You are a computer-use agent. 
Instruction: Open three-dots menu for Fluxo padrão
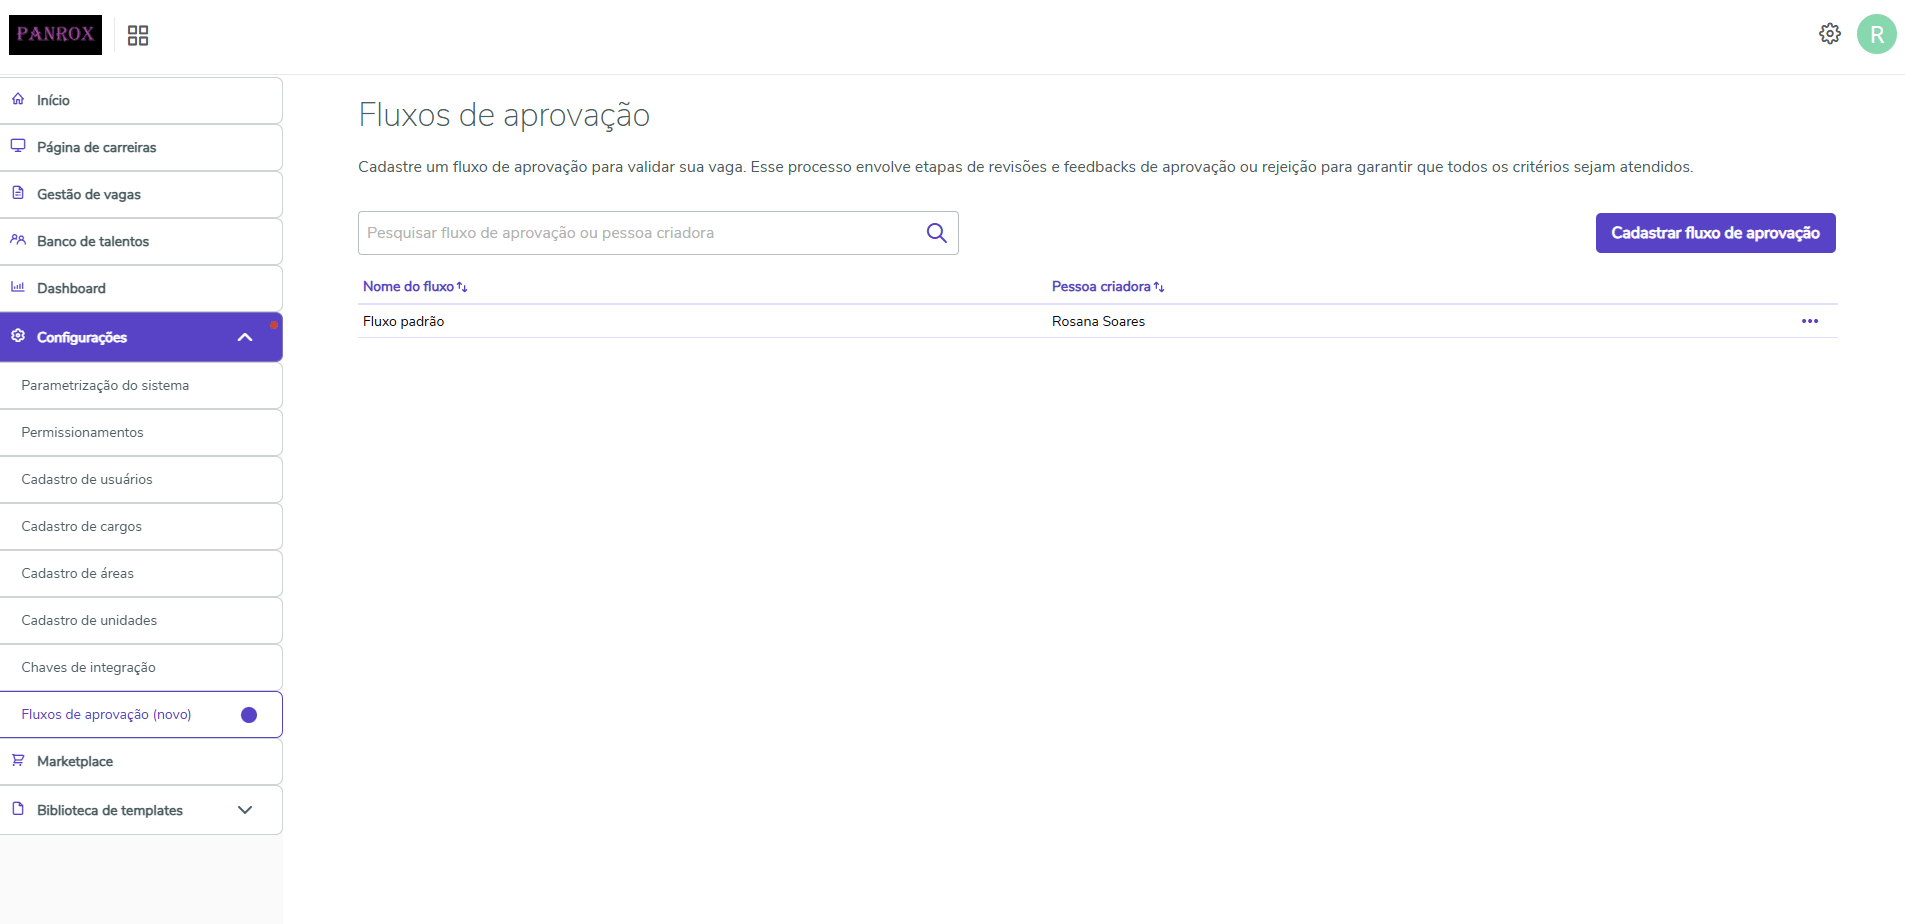click(x=1810, y=321)
